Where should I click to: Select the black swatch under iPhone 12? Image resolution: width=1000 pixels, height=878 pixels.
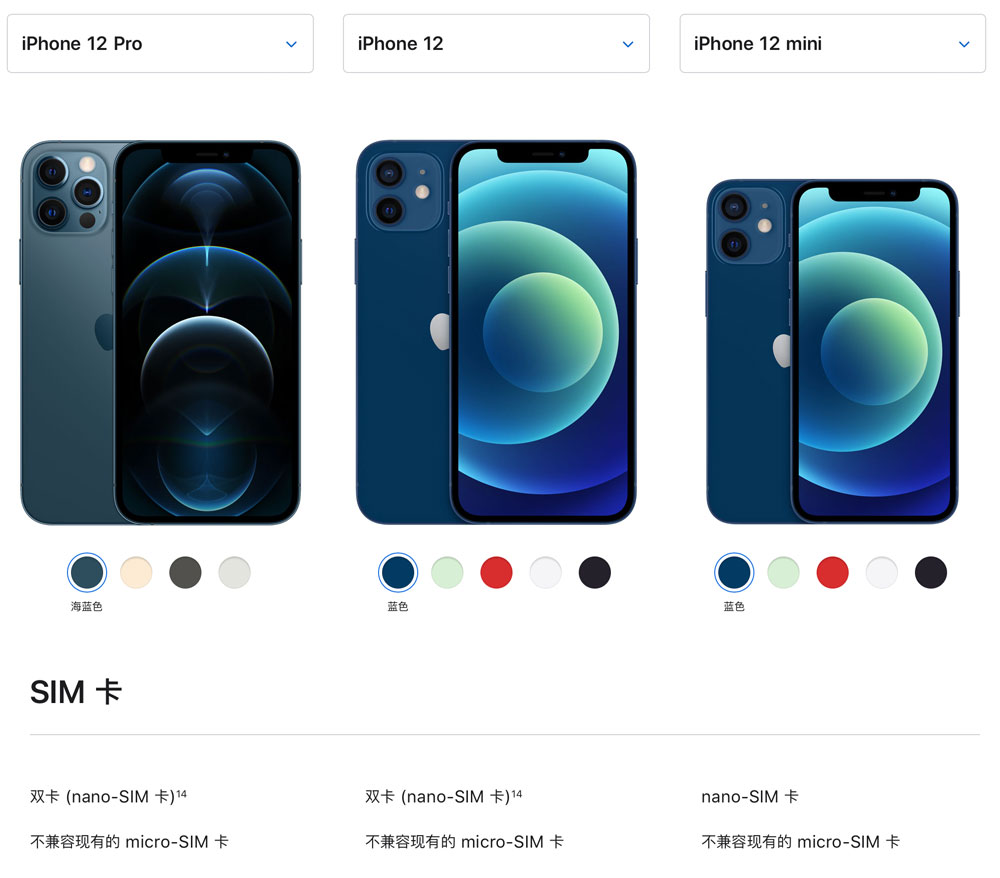(594, 572)
